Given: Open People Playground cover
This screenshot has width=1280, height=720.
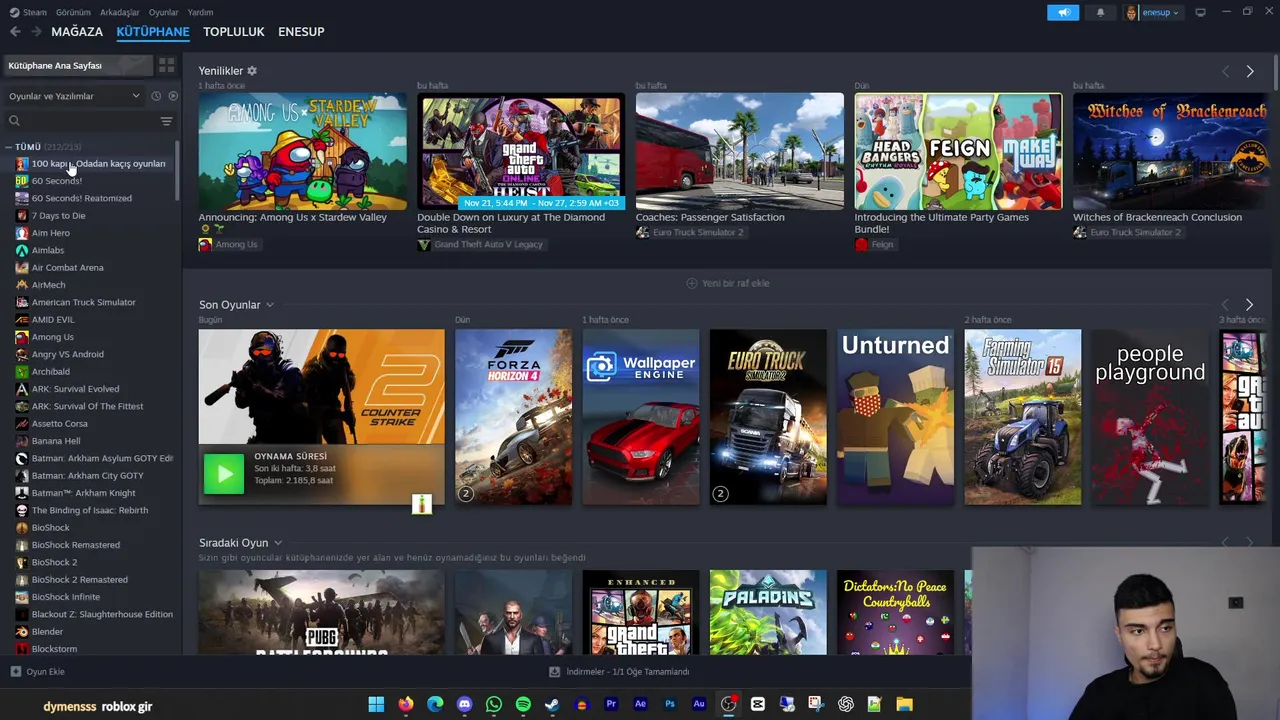Looking at the screenshot, I should point(1150,417).
